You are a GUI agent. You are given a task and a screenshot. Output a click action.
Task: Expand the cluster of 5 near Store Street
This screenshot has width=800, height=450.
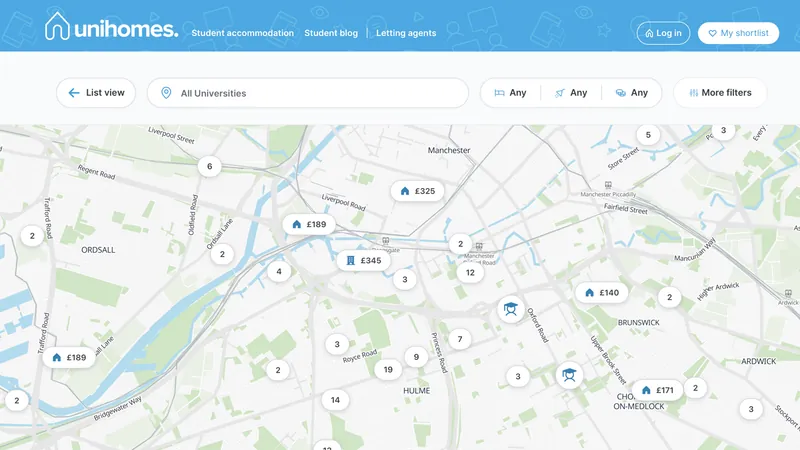(648, 135)
